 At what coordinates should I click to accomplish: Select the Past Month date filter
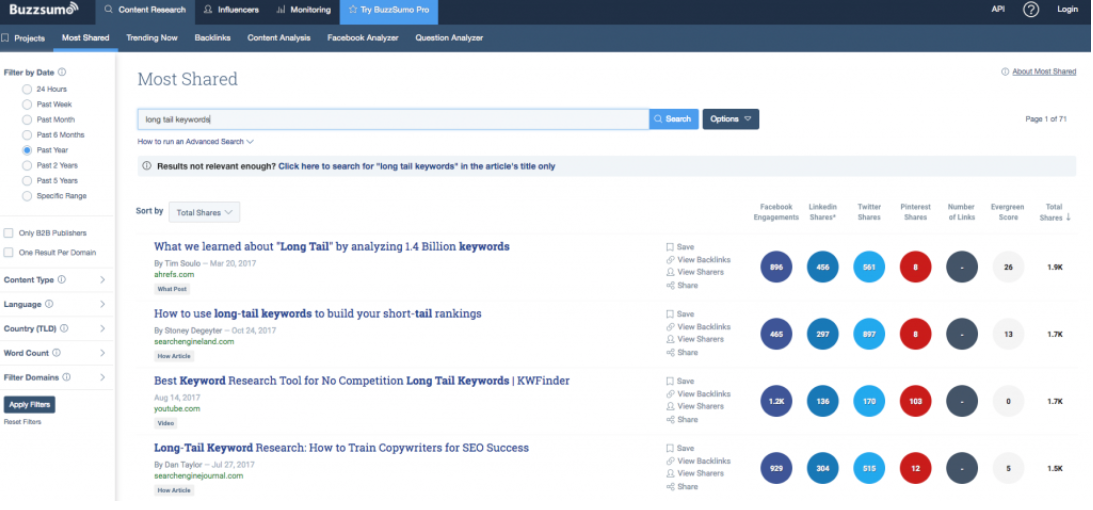[26, 120]
